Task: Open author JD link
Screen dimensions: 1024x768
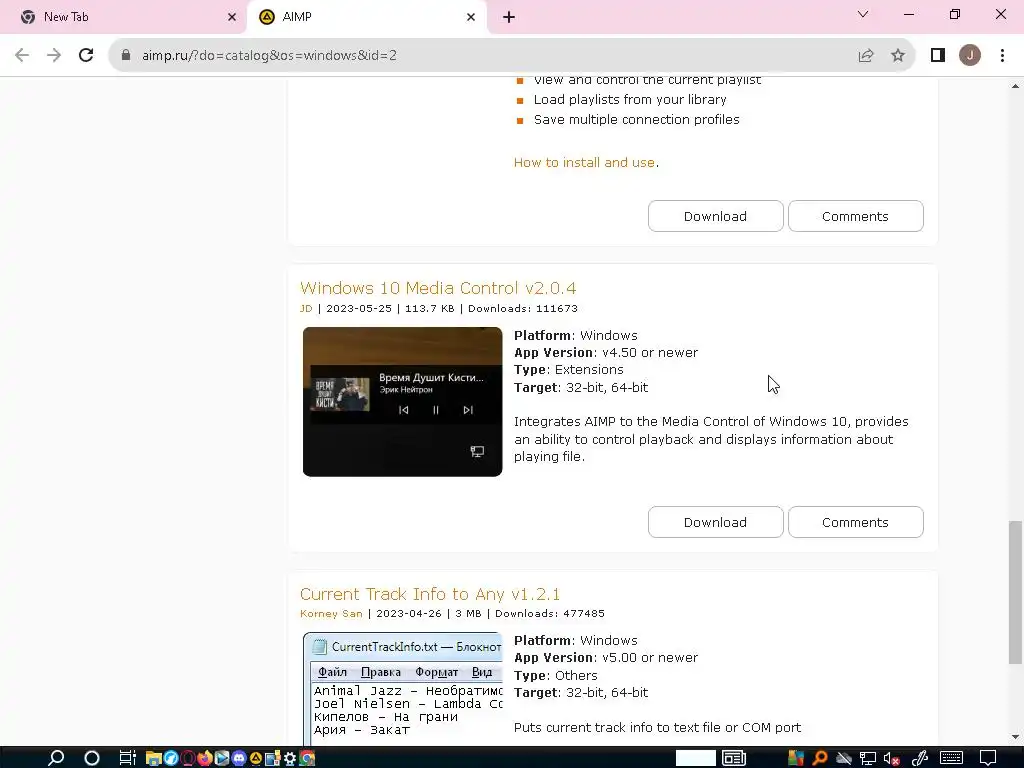Action: [306, 308]
